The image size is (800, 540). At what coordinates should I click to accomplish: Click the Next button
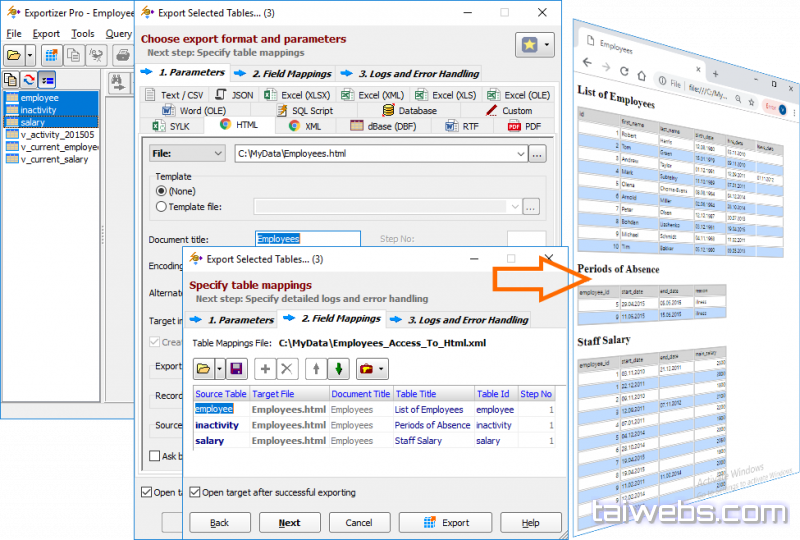[x=290, y=523]
